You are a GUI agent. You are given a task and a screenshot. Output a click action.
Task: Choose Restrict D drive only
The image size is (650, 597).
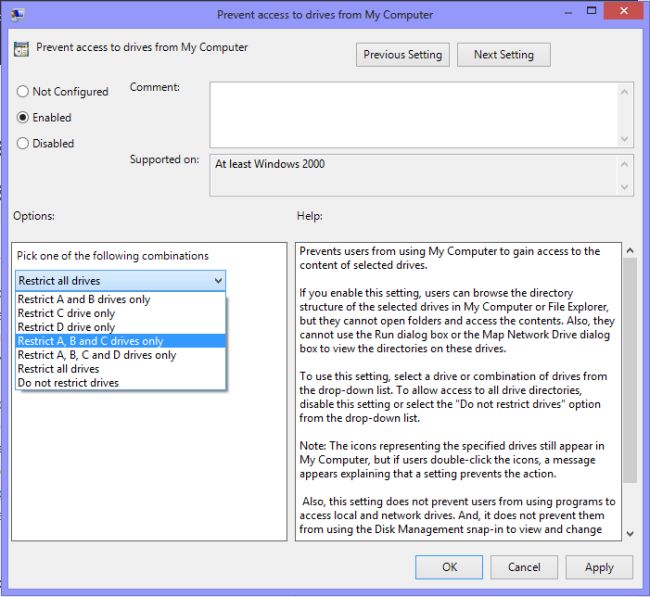tap(121, 327)
